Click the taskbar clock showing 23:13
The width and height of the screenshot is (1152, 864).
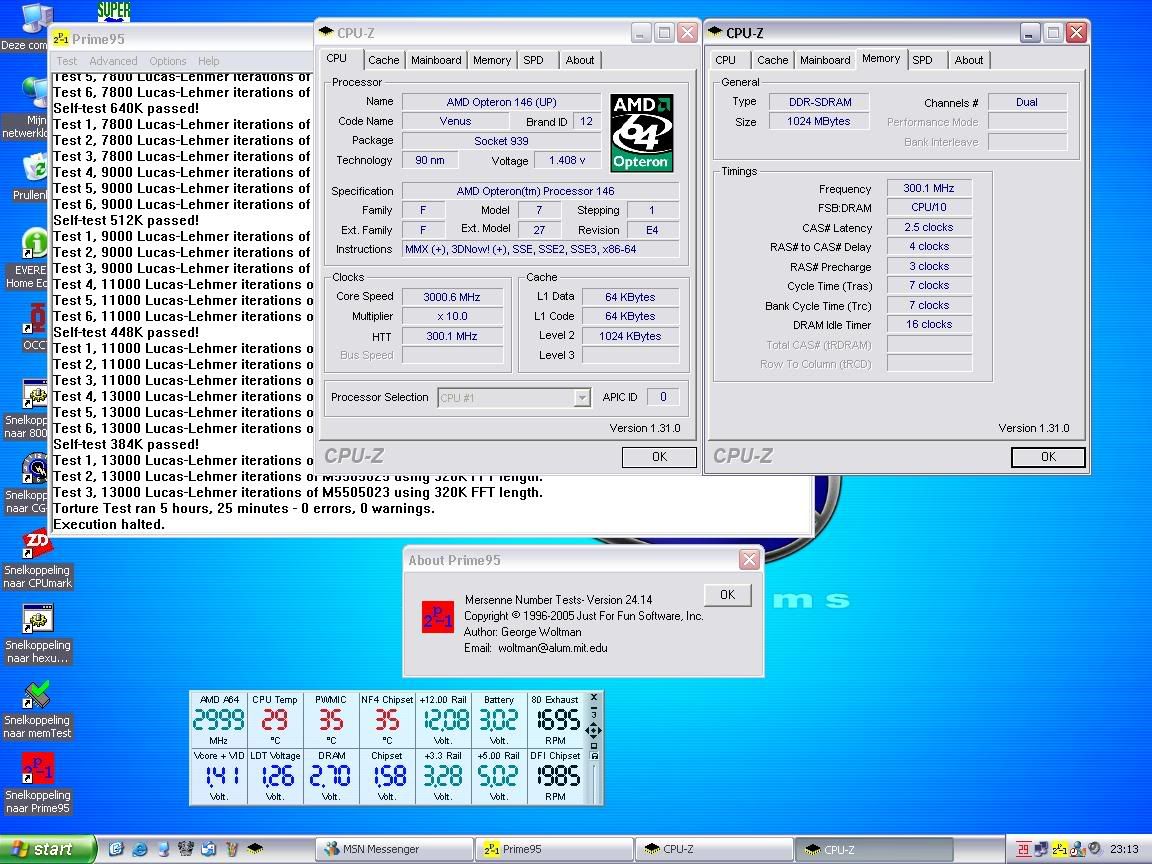tap(1124, 849)
